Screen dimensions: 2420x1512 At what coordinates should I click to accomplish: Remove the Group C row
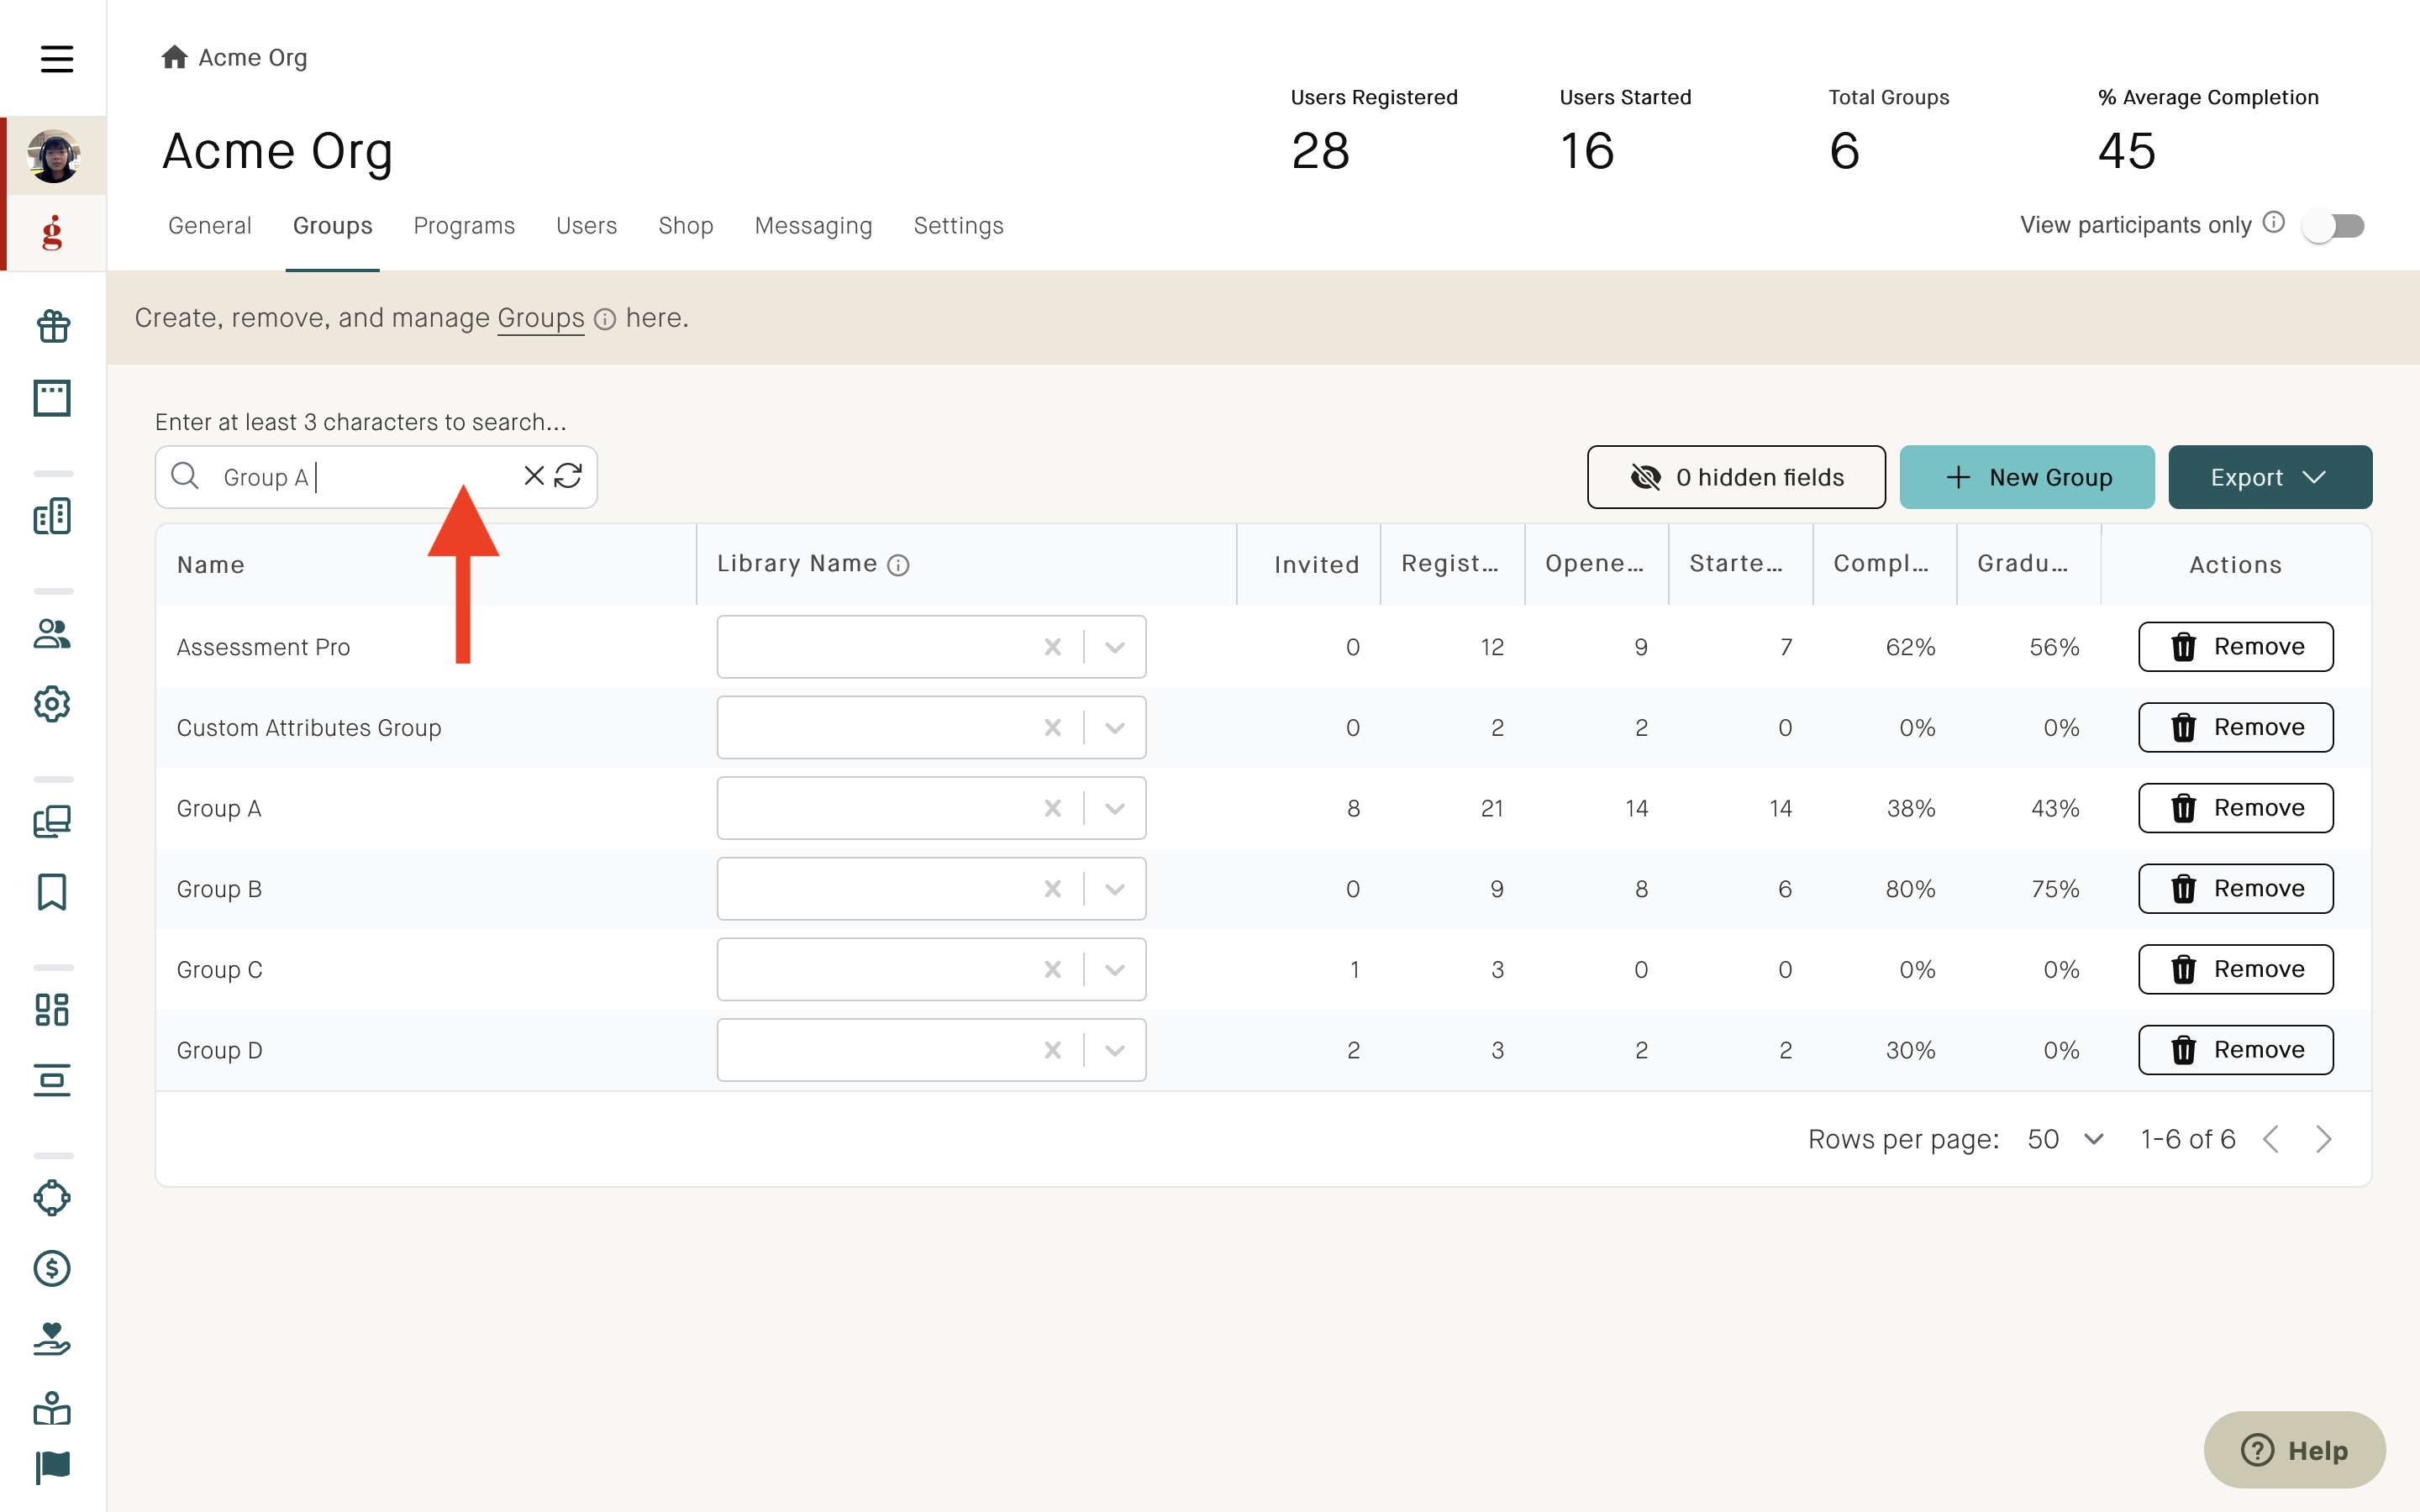[2236, 969]
